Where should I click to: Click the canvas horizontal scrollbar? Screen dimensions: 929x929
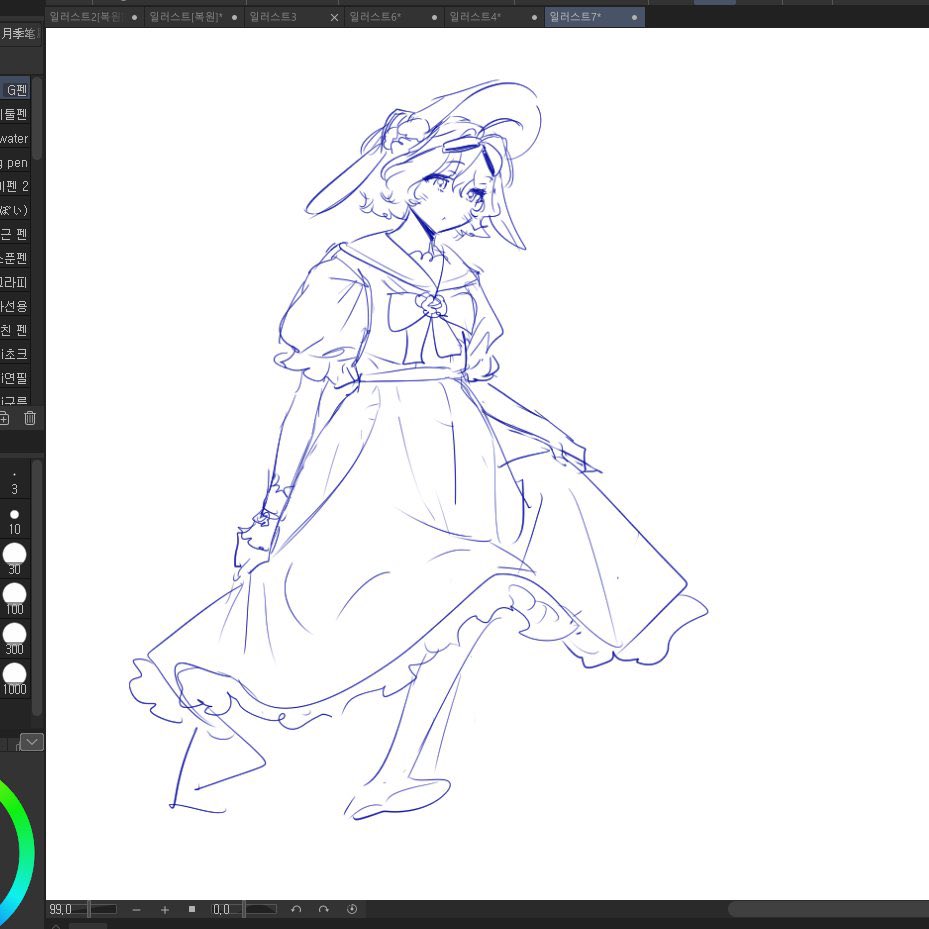click(828, 909)
